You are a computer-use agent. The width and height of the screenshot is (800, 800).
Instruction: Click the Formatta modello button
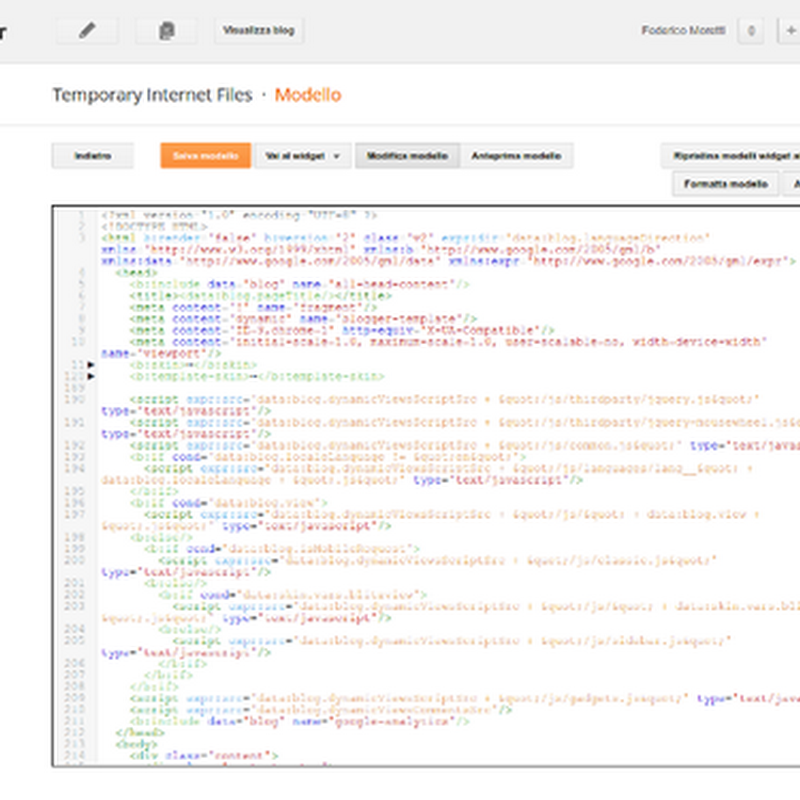coord(726,184)
